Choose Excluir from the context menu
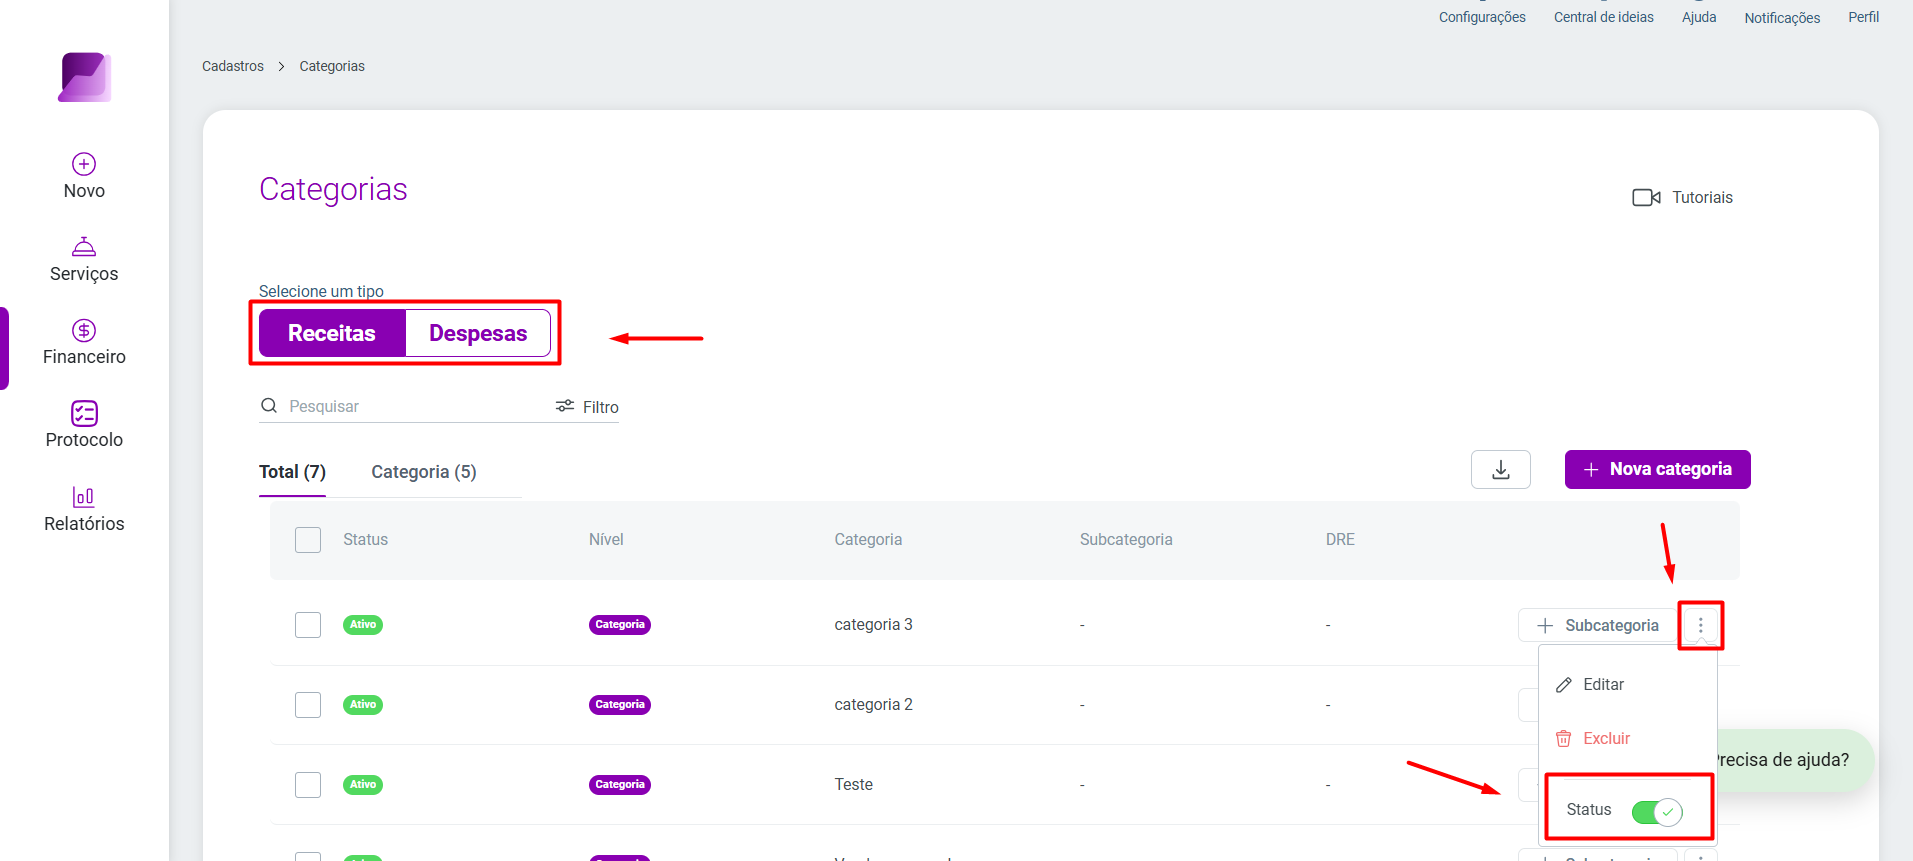This screenshot has height=861, width=1913. click(x=1606, y=739)
